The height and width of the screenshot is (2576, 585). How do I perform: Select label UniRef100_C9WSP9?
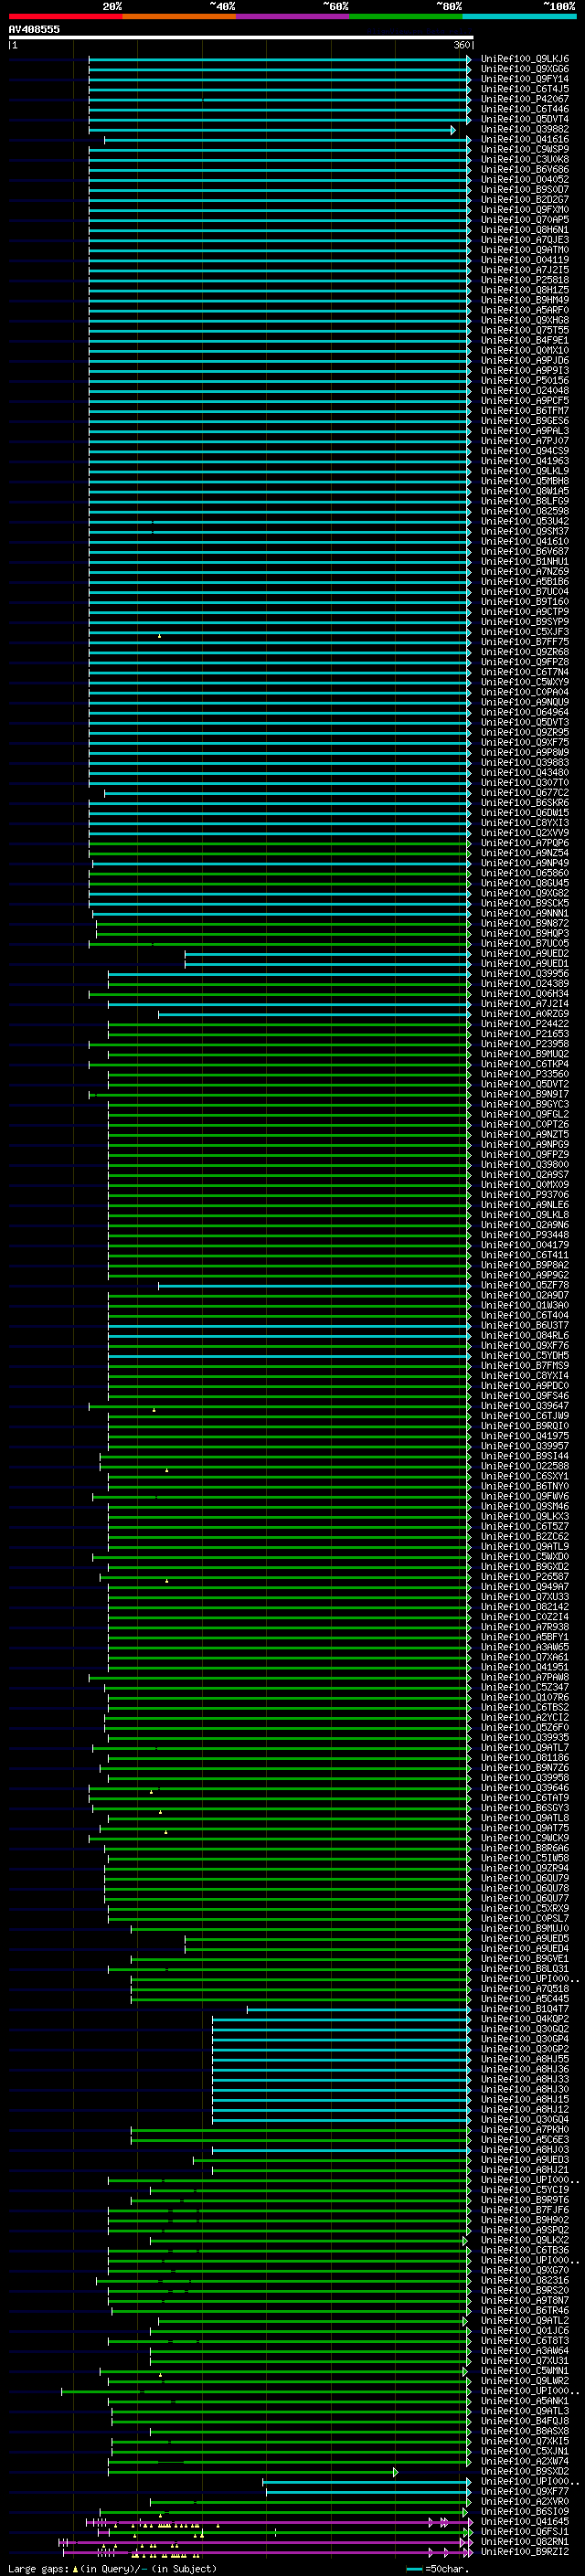pos(525,149)
